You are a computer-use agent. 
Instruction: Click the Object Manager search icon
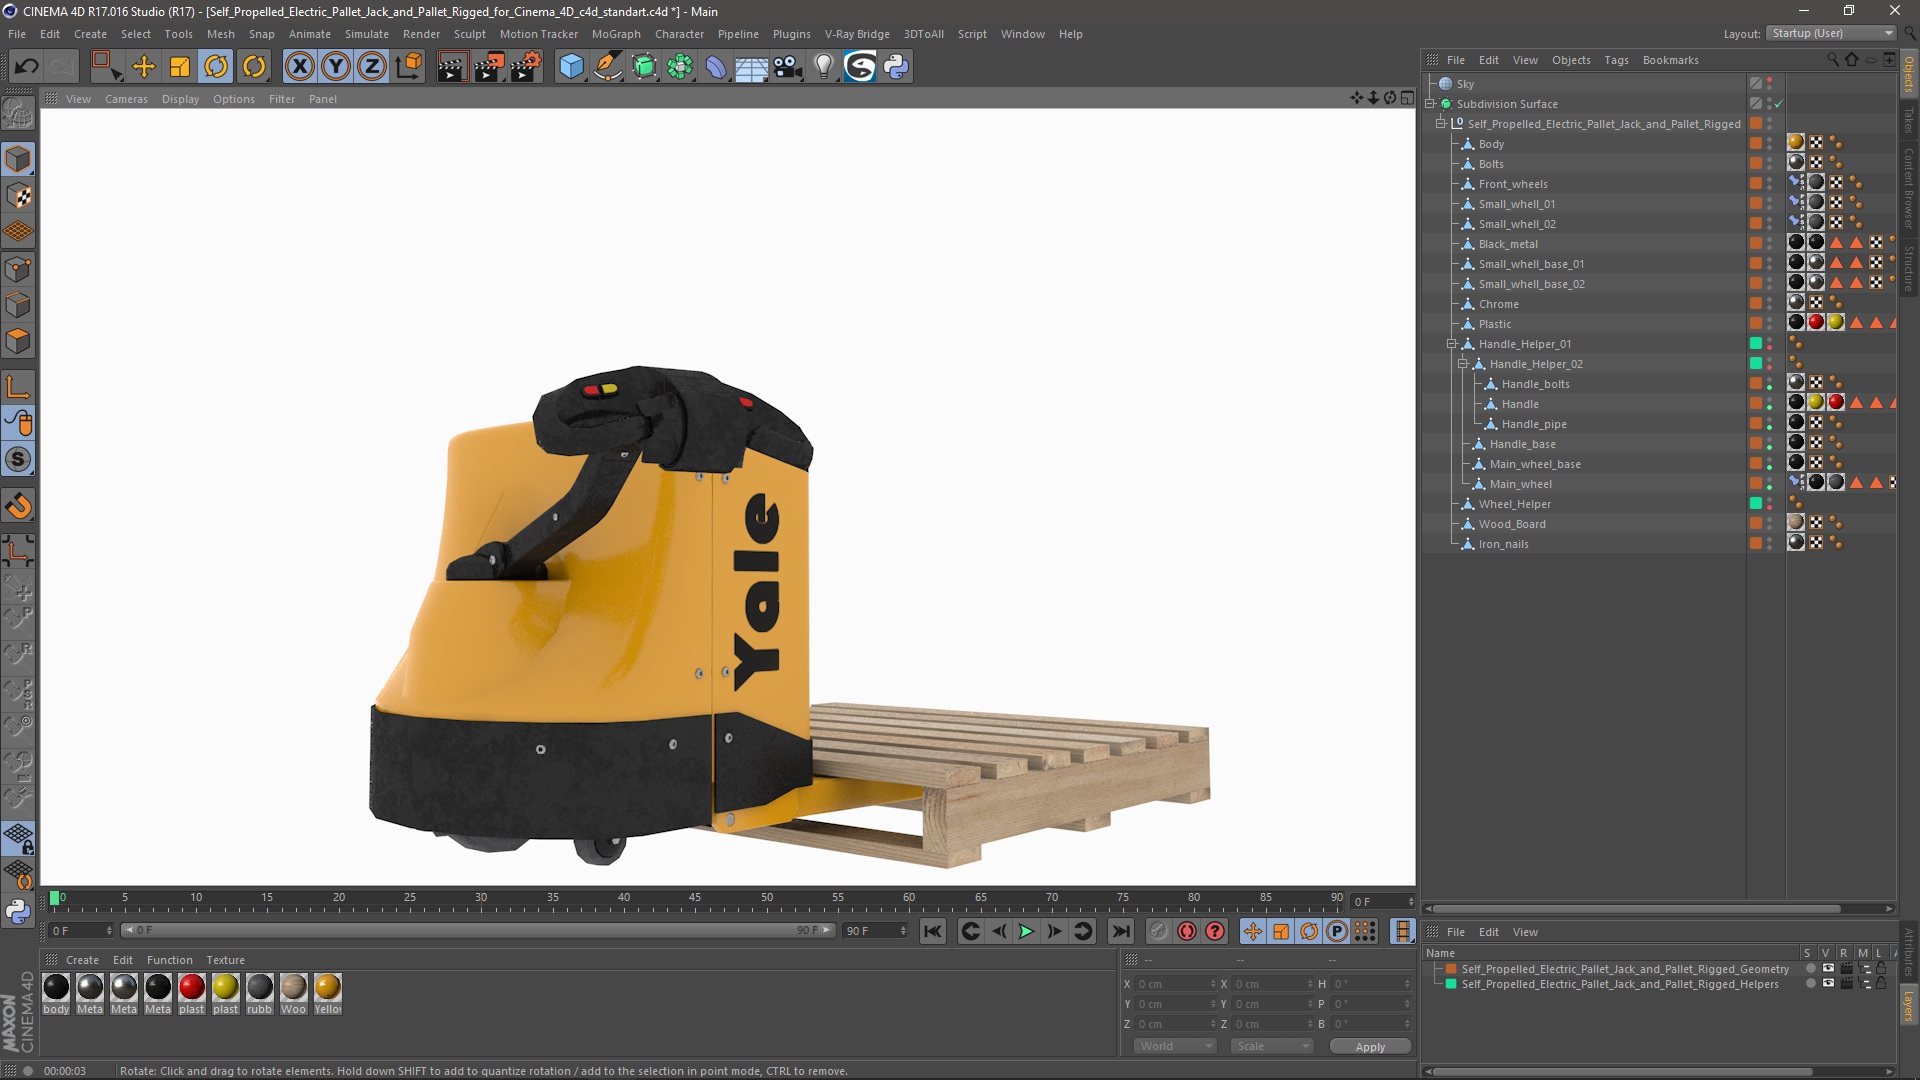1832,60
